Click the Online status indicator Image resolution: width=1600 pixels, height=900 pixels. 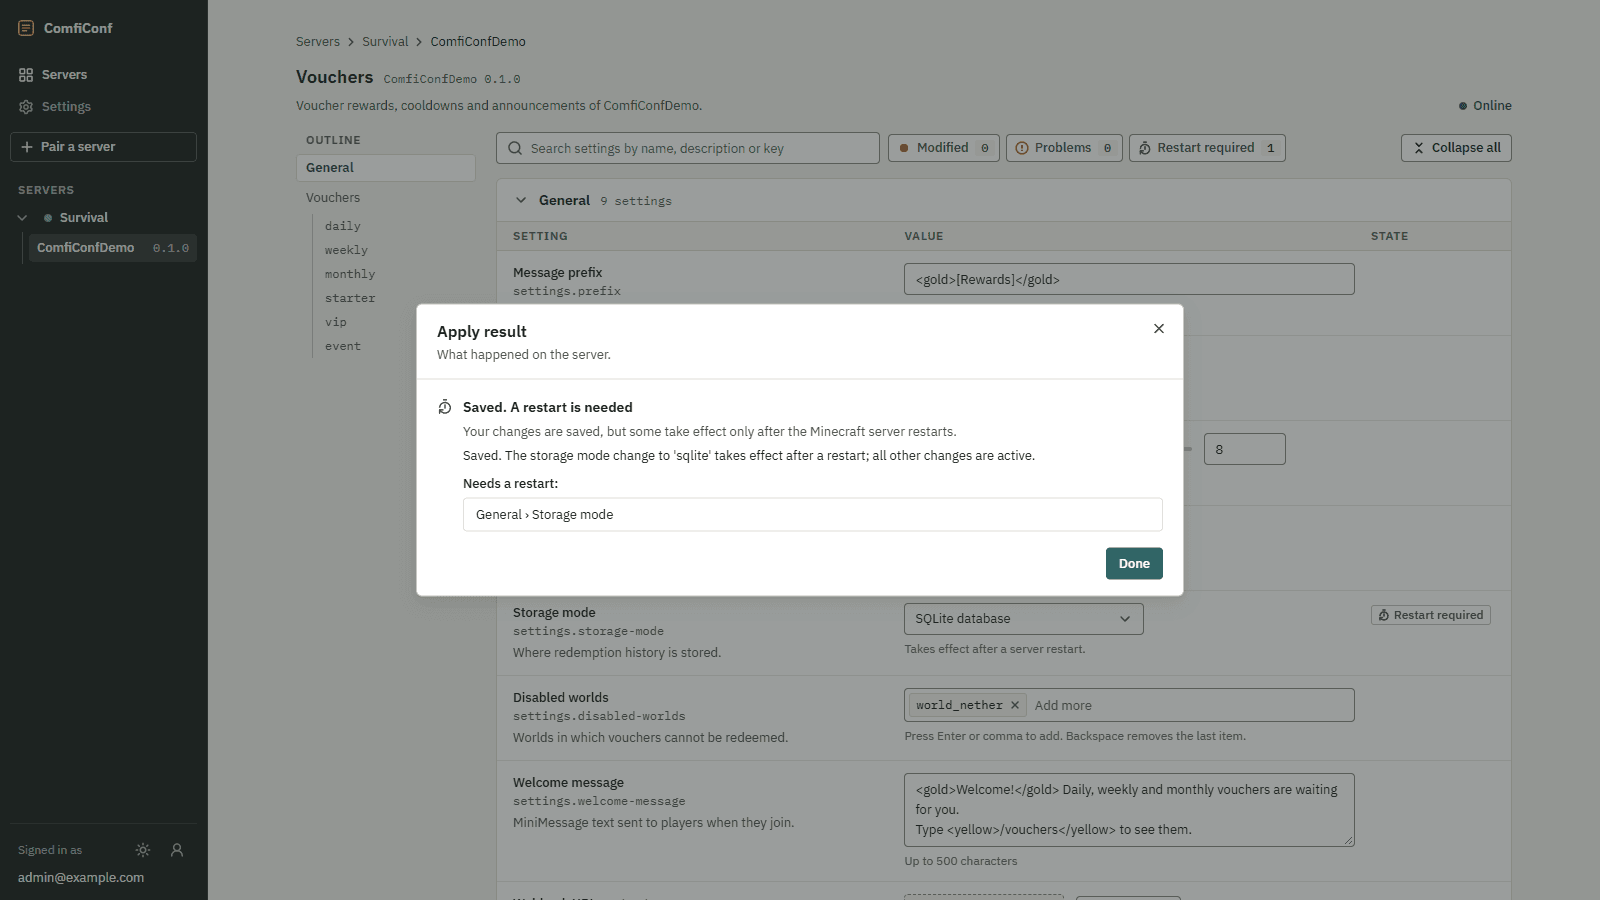pos(1485,106)
